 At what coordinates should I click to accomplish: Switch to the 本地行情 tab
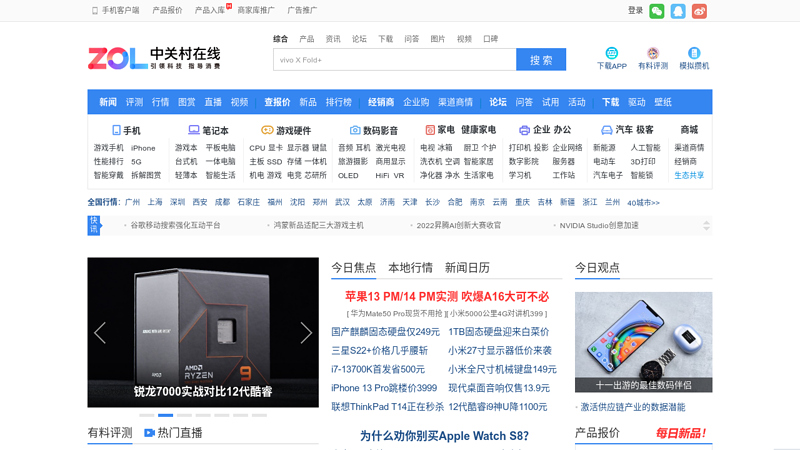coord(410,267)
